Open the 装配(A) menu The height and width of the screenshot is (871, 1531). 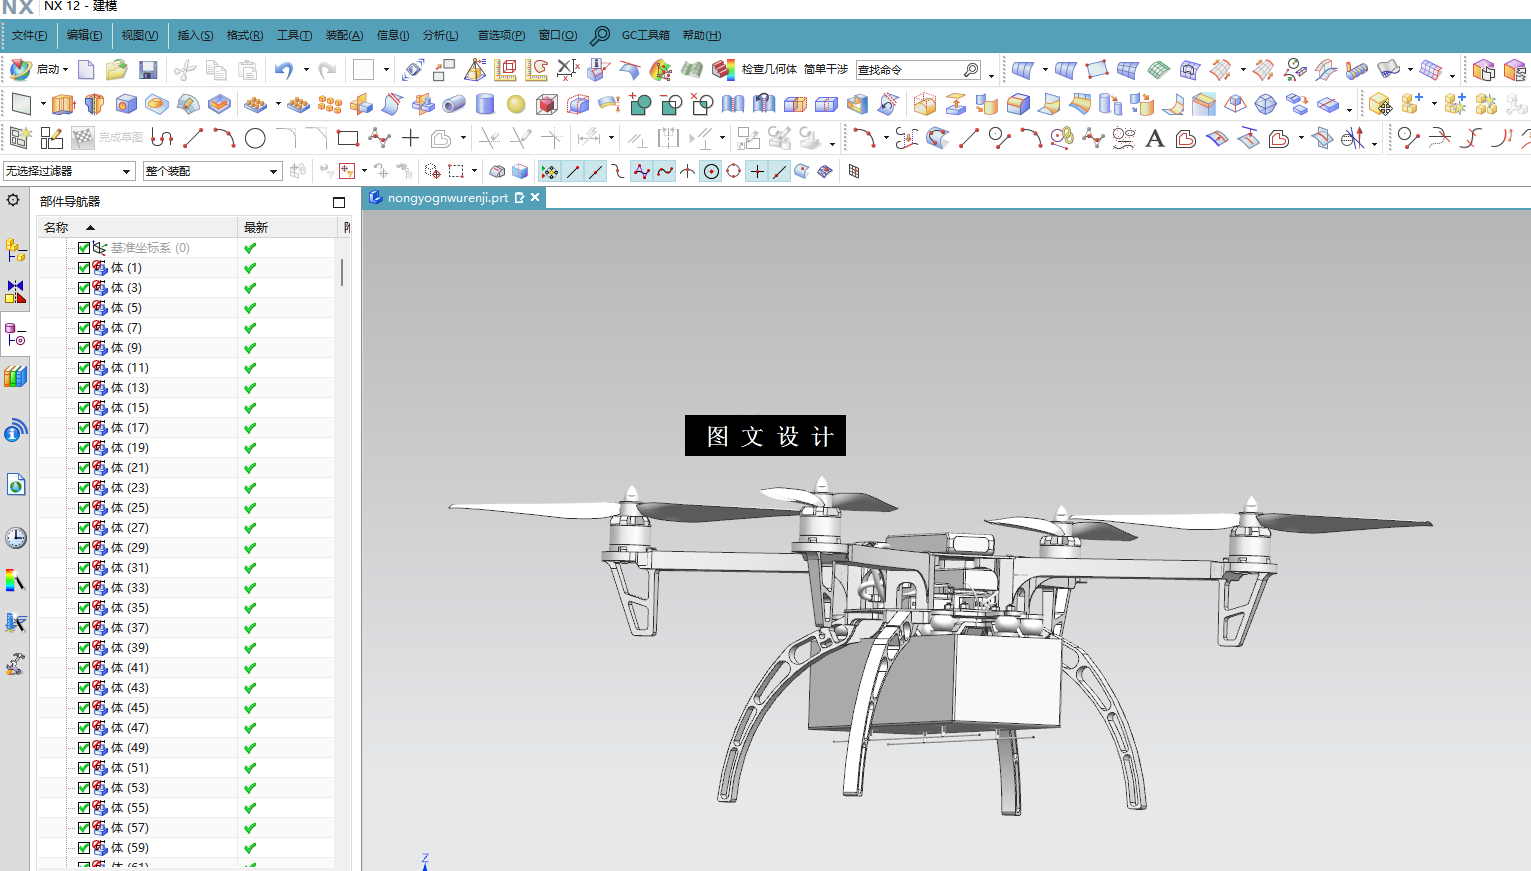(x=344, y=35)
